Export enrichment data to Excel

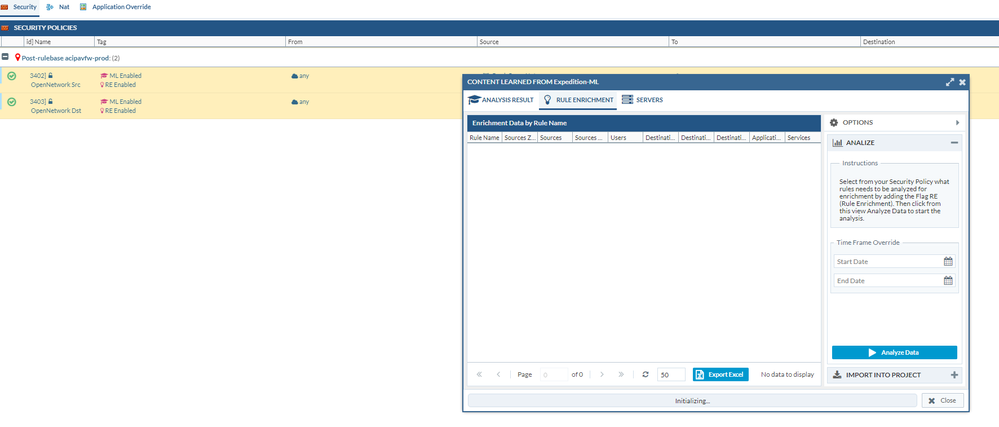721,375
